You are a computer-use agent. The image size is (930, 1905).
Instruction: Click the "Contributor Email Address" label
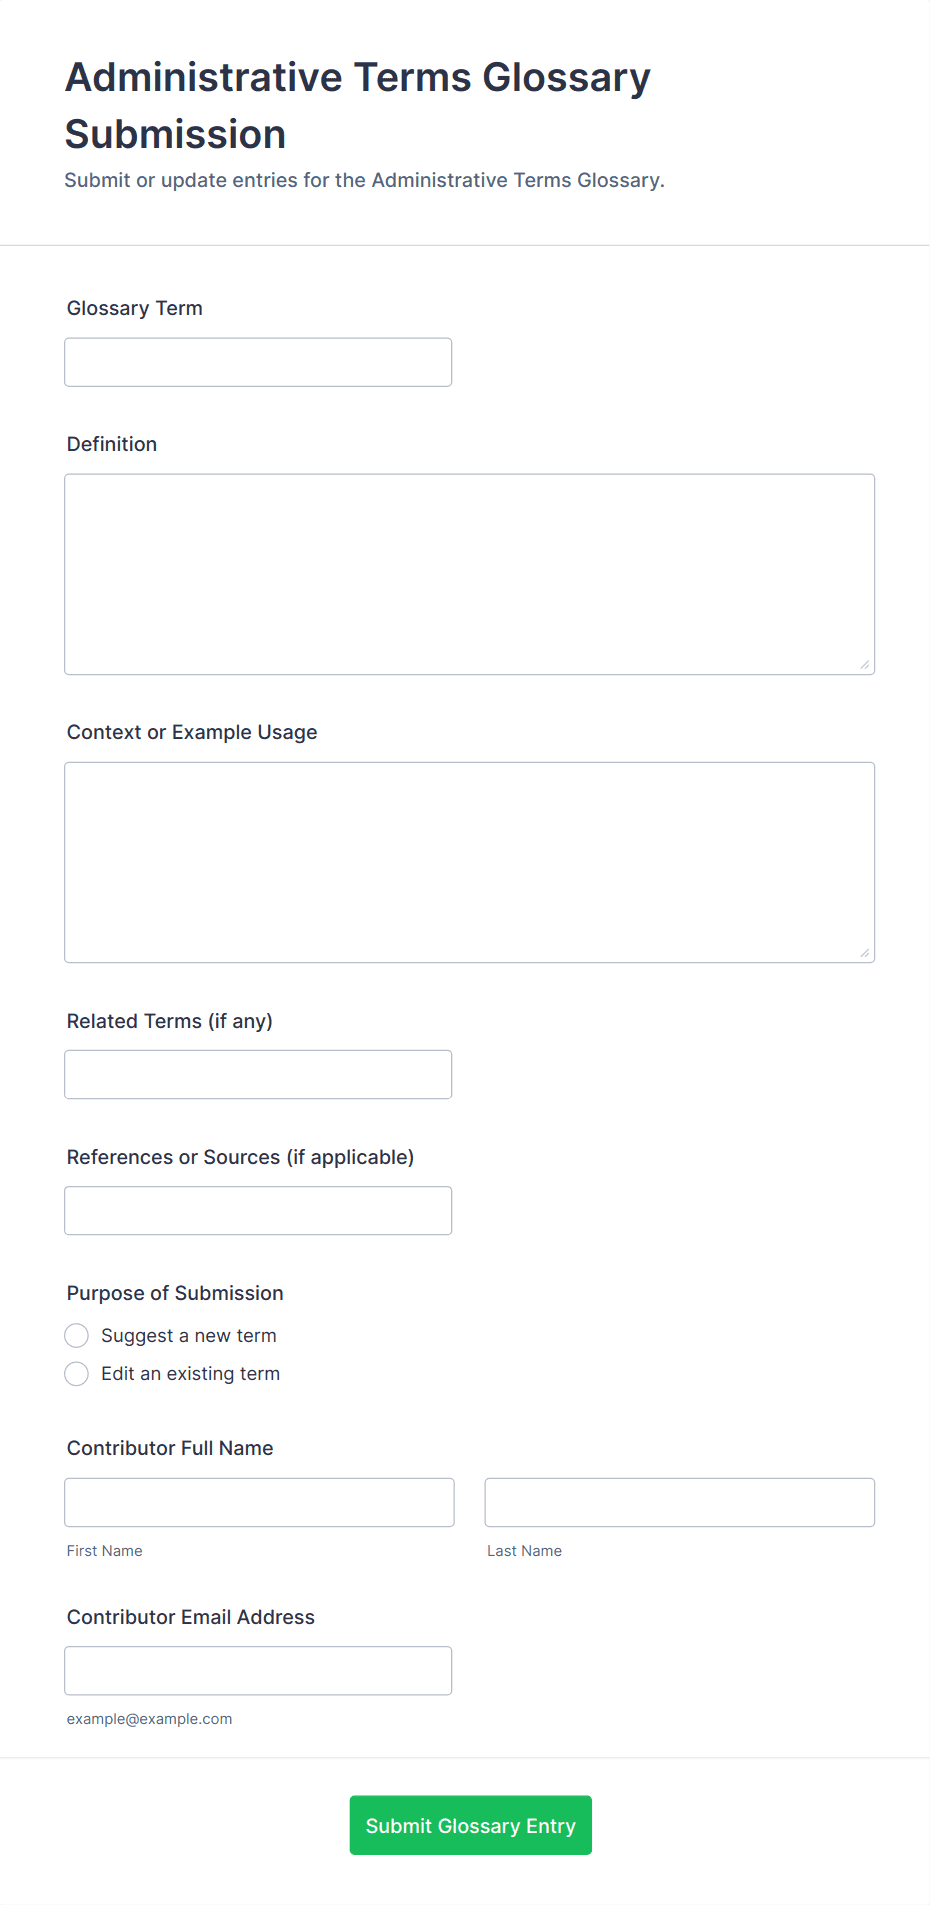coord(191,1617)
